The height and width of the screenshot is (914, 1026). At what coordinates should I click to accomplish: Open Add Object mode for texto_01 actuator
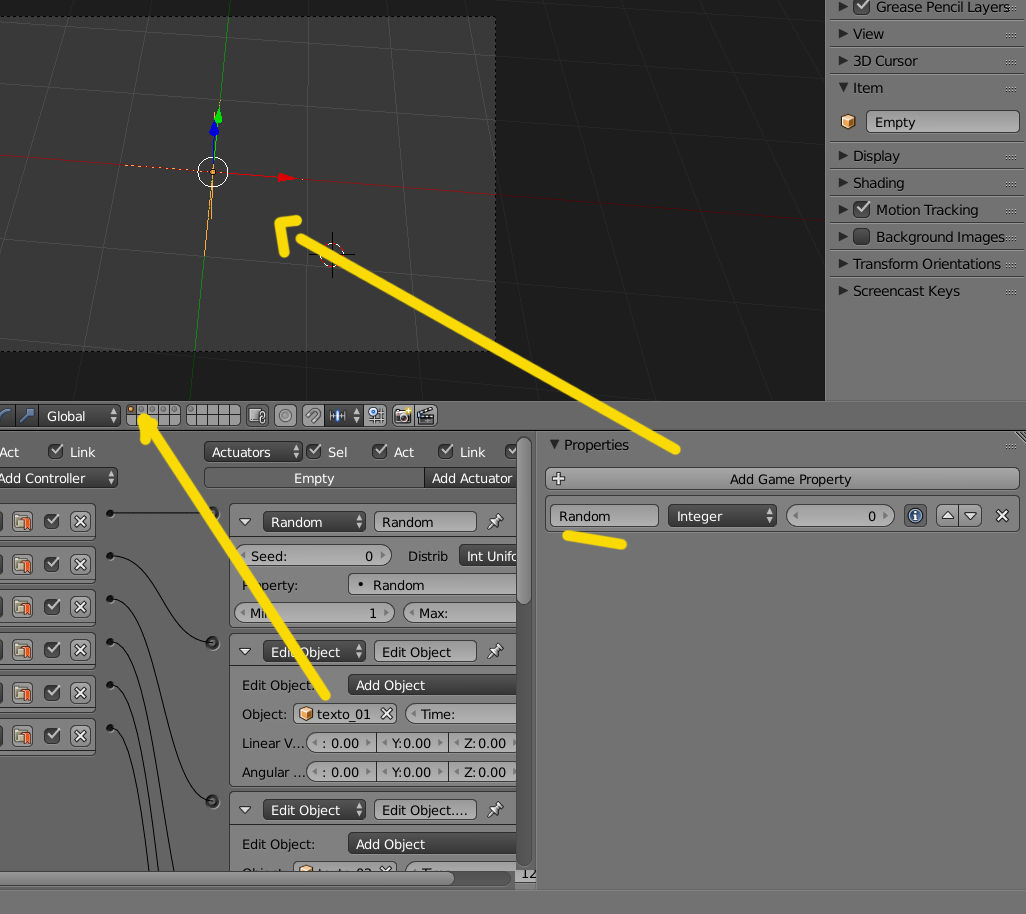coord(432,685)
